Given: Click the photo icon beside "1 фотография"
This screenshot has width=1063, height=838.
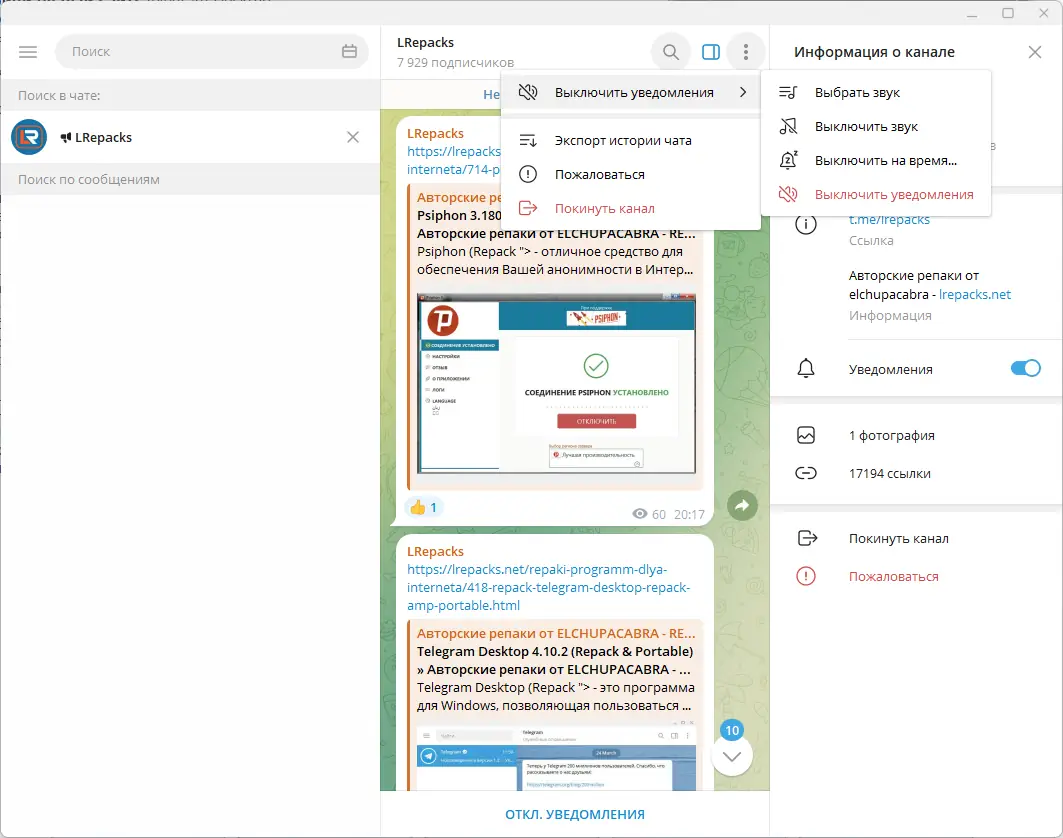Looking at the screenshot, I should [x=807, y=435].
